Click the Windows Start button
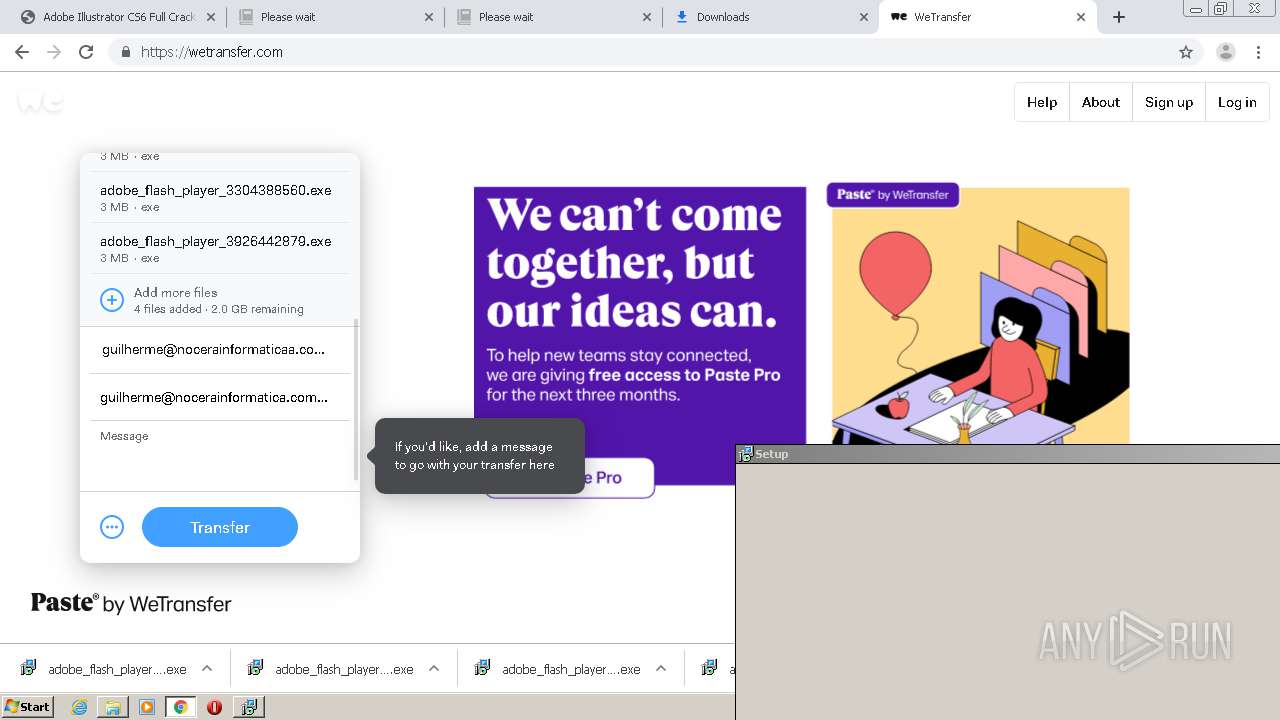This screenshot has height=720, width=1280. point(28,707)
